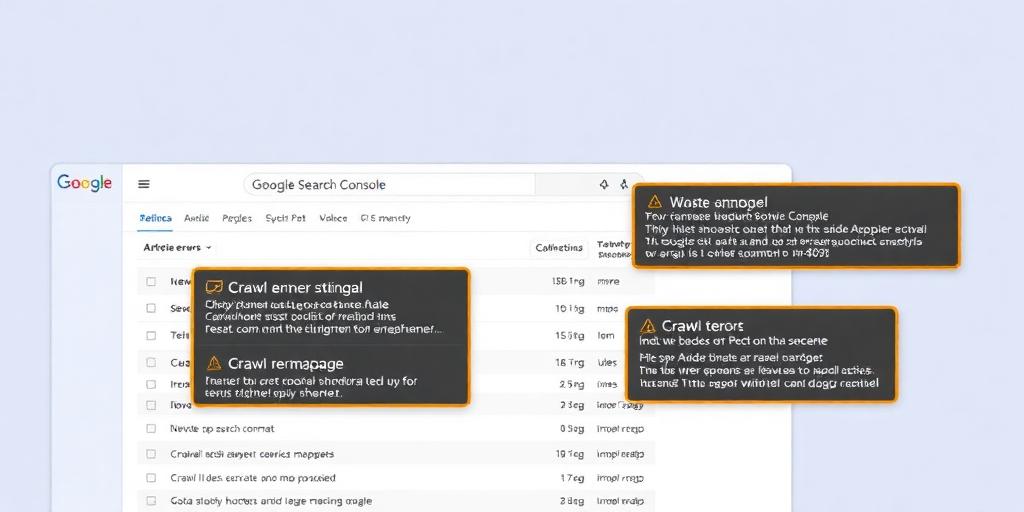This screenshot has height=512, width=1024.
Task: Tick the checkbox in the "lom" row
Action: [152, 336]
